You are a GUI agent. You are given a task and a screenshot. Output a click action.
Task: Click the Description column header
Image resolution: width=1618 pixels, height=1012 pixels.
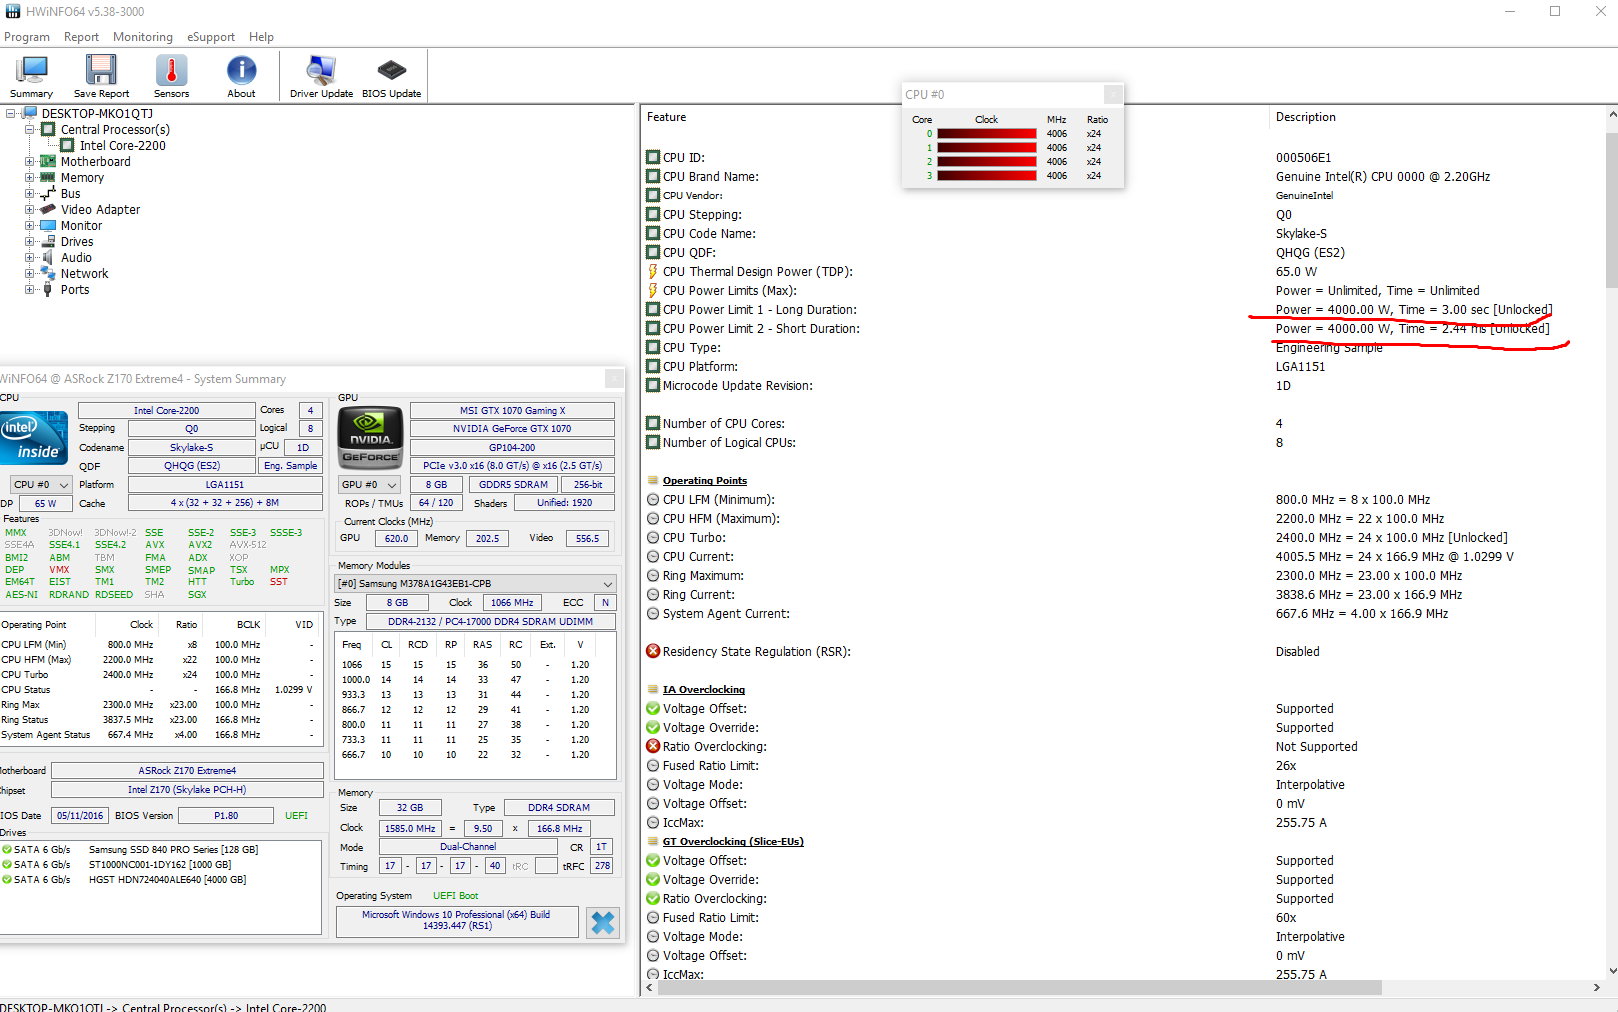click(x=1306, y=117)
